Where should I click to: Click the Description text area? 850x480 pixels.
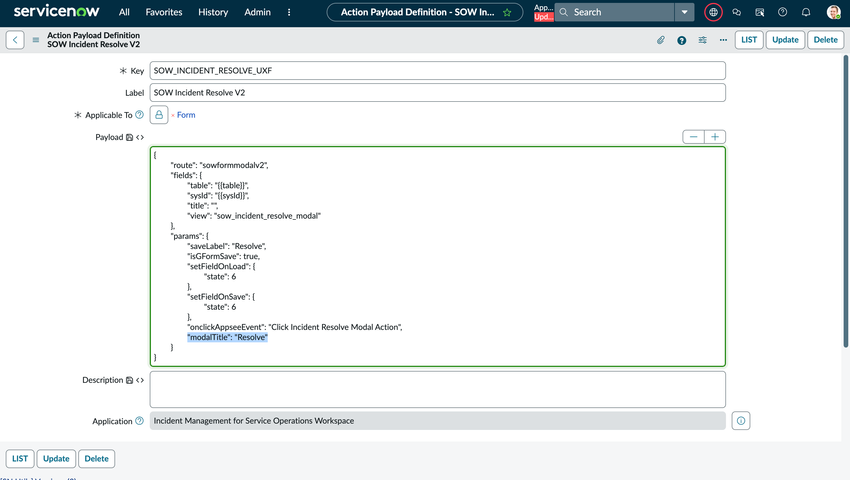click(437, 389)
